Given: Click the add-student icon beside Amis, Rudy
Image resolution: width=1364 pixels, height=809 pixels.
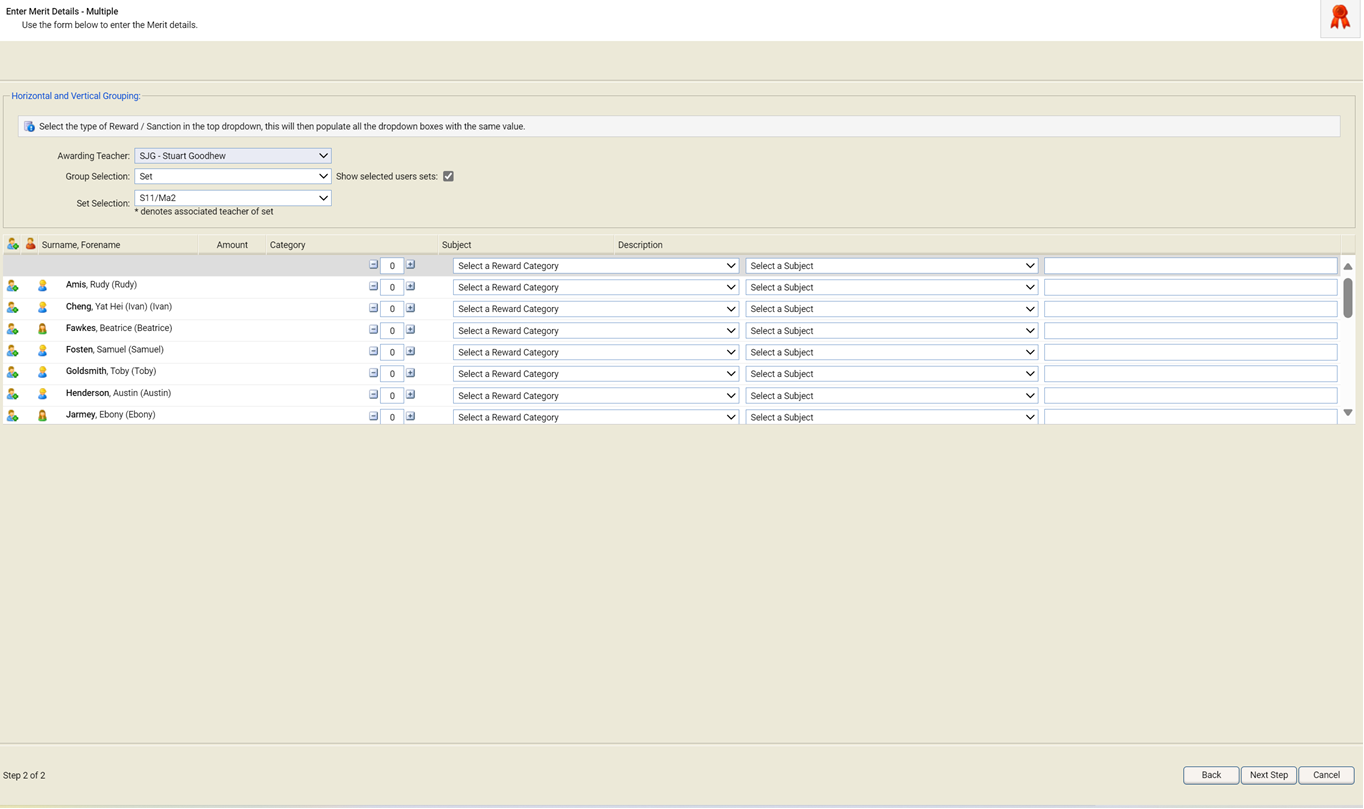Looking at the screenshot, I should (12, 286).
